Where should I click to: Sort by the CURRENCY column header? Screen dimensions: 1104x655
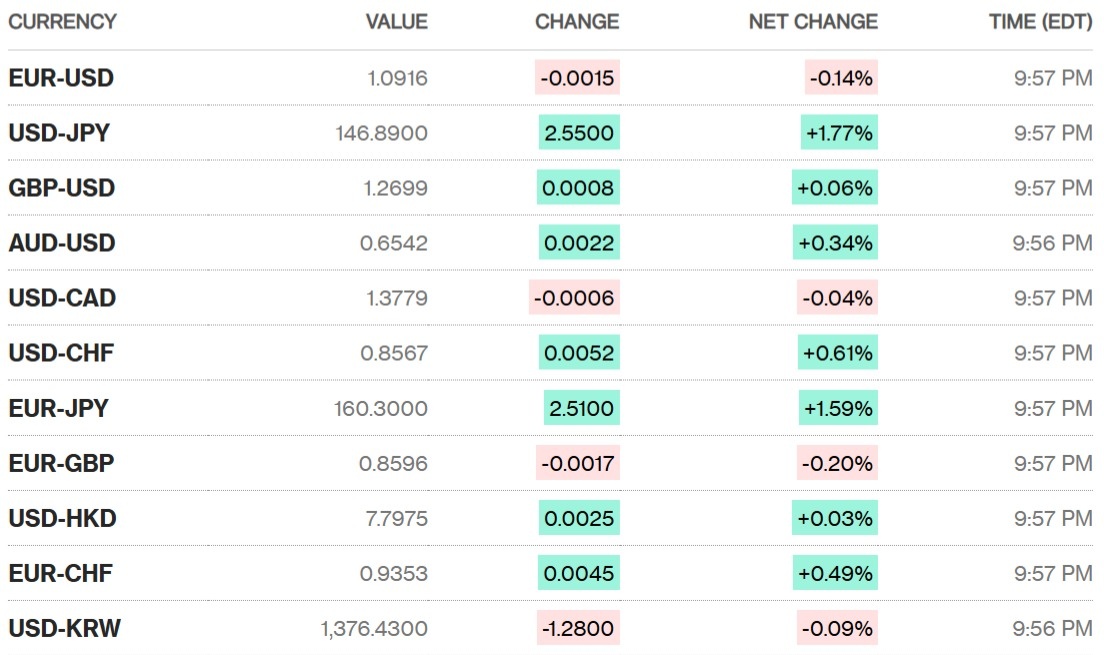pos(62,21)
